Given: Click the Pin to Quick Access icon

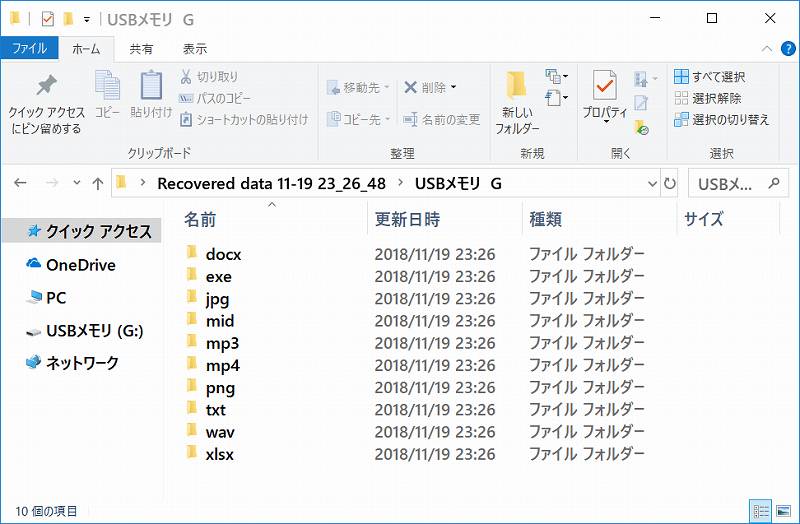Looking at the screenshot, I should 46,86.
